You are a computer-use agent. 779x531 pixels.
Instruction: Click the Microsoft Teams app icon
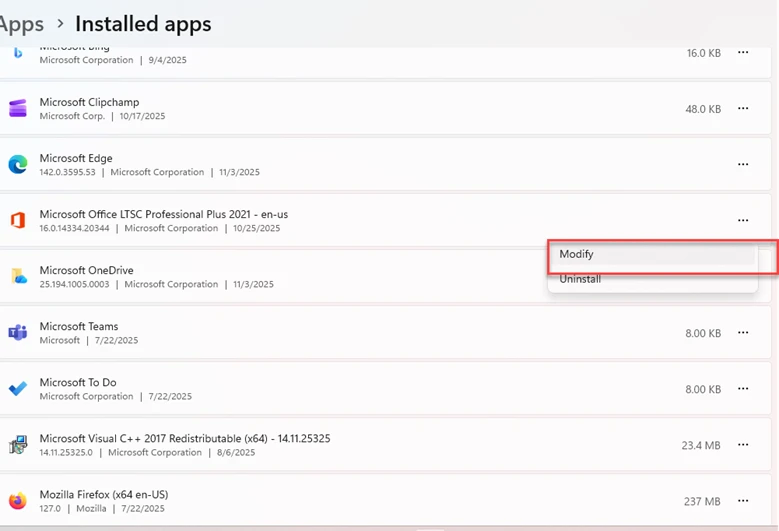tap(17, 333)
